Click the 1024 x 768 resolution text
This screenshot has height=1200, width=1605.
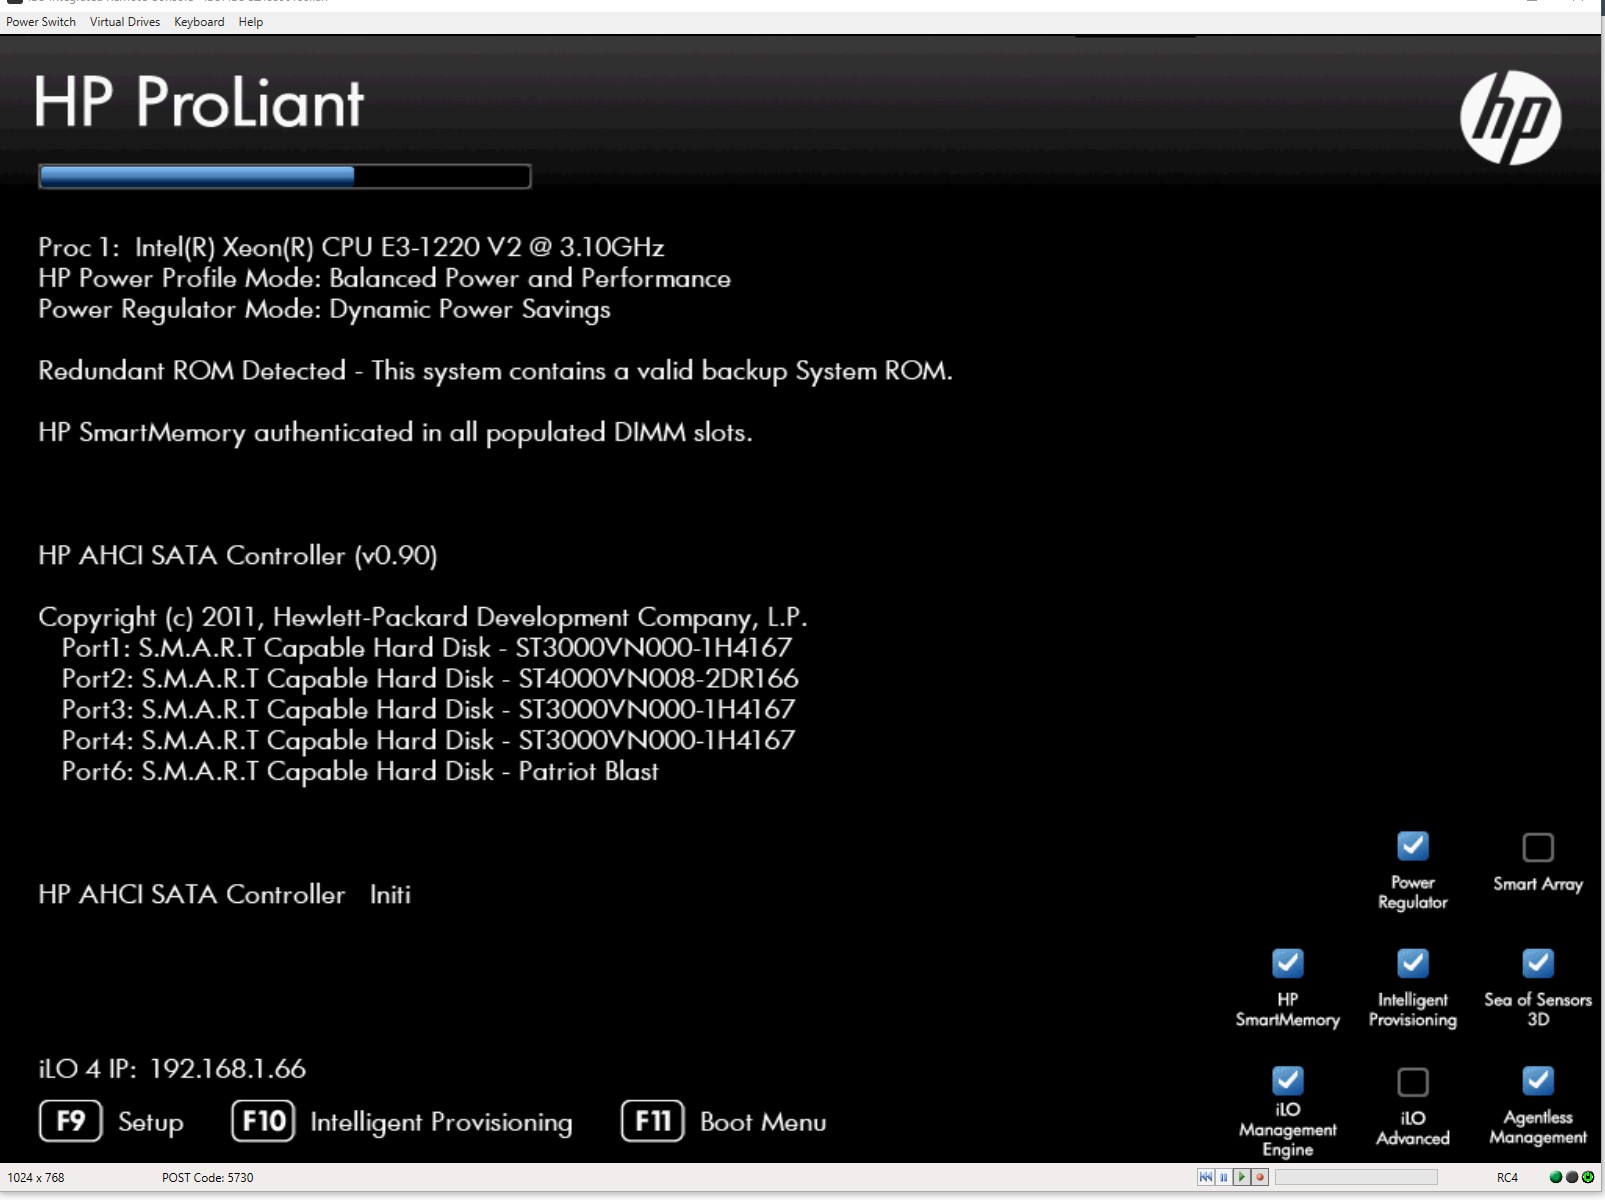tap(36, 1178)
